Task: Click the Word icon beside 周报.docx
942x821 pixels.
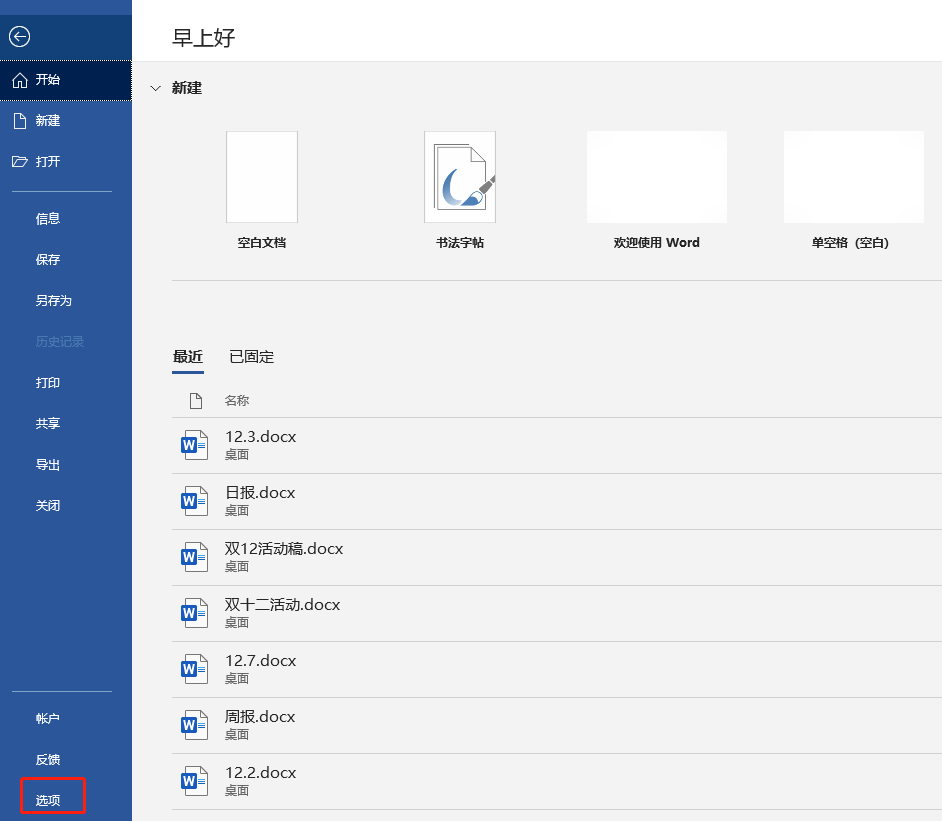Action: click(195, 726)
